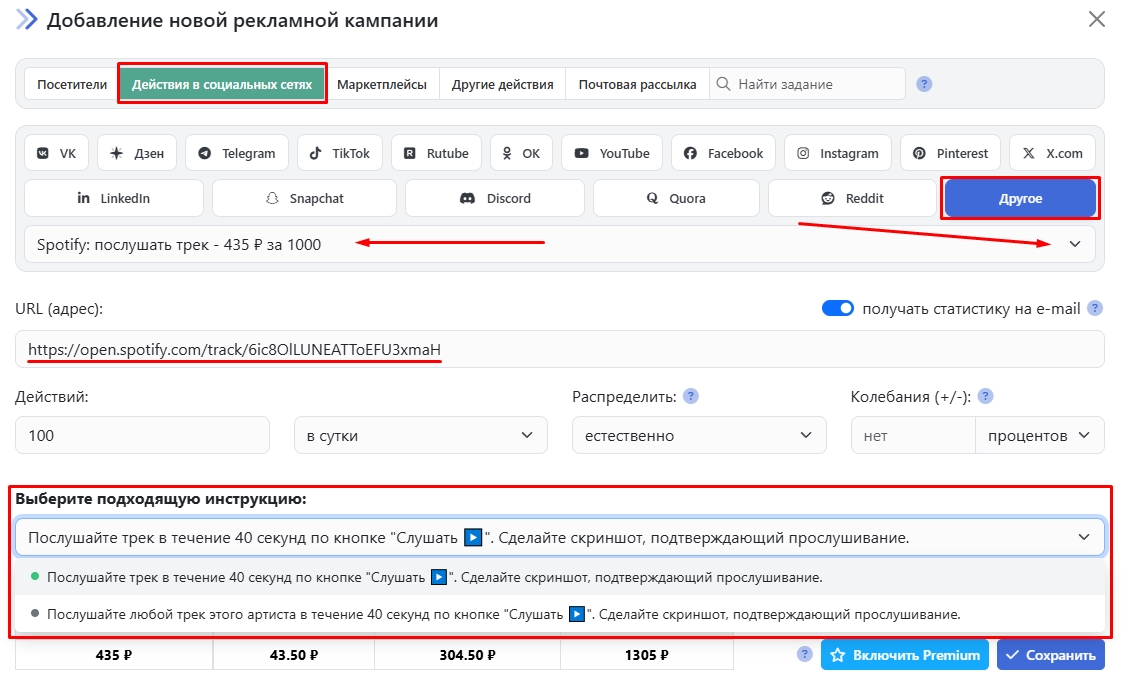This screenshot has height=683, width=1124.
Task: Select the Discord platform button
Action: pos(495,198)
